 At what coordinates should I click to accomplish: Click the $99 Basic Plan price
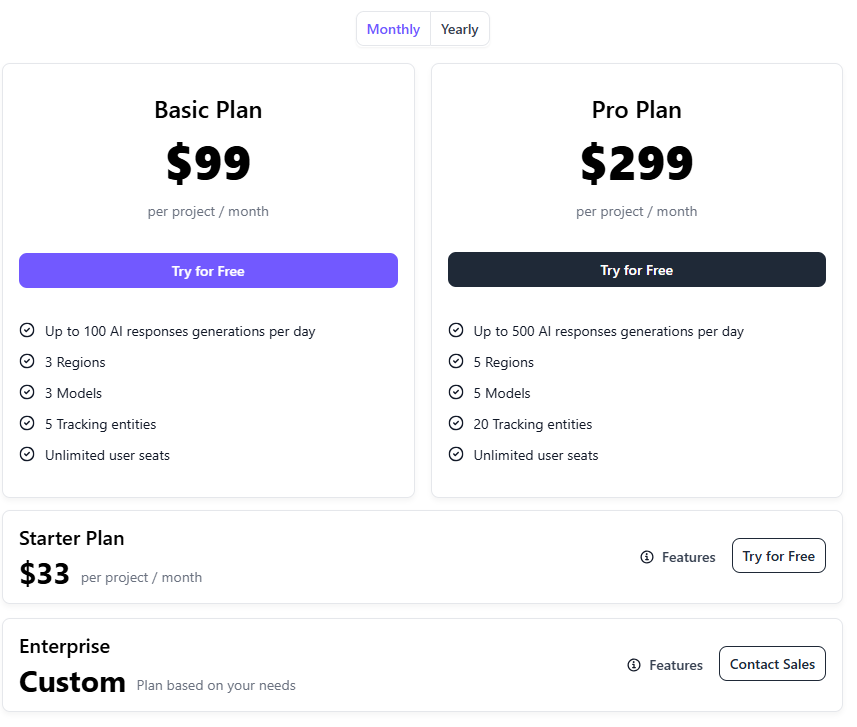pos(208,163)
